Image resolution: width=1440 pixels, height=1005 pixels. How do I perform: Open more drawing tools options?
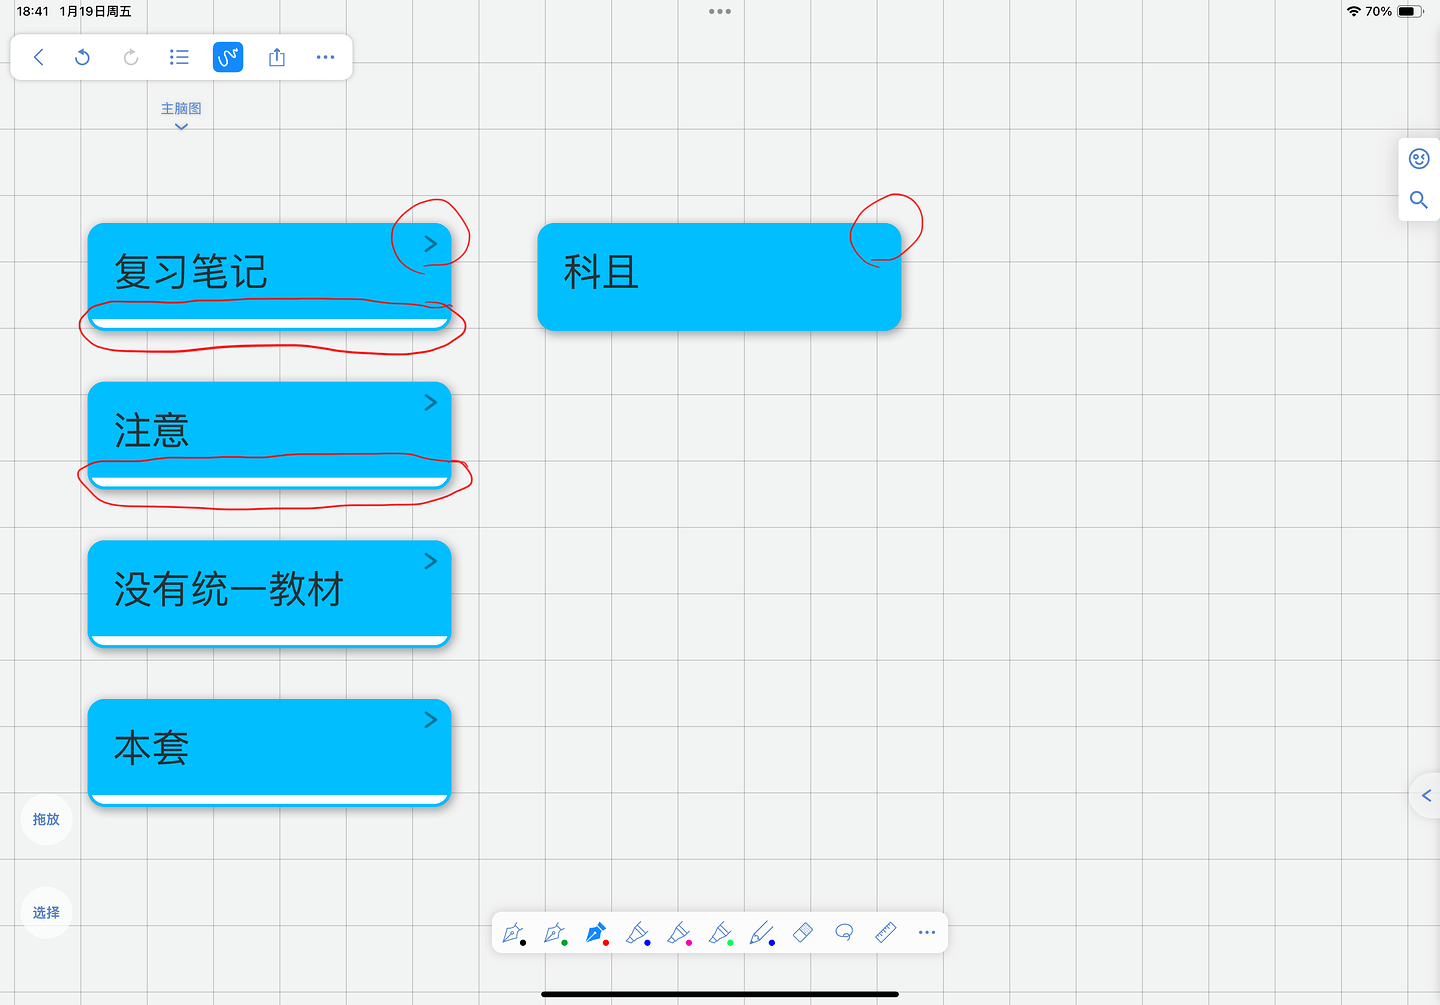tap(927, 932)
